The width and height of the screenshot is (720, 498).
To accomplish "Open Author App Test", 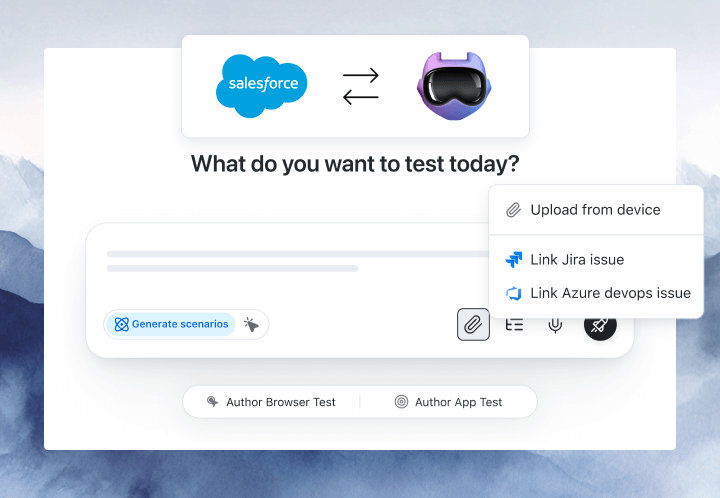I will (x=449, y=402).
